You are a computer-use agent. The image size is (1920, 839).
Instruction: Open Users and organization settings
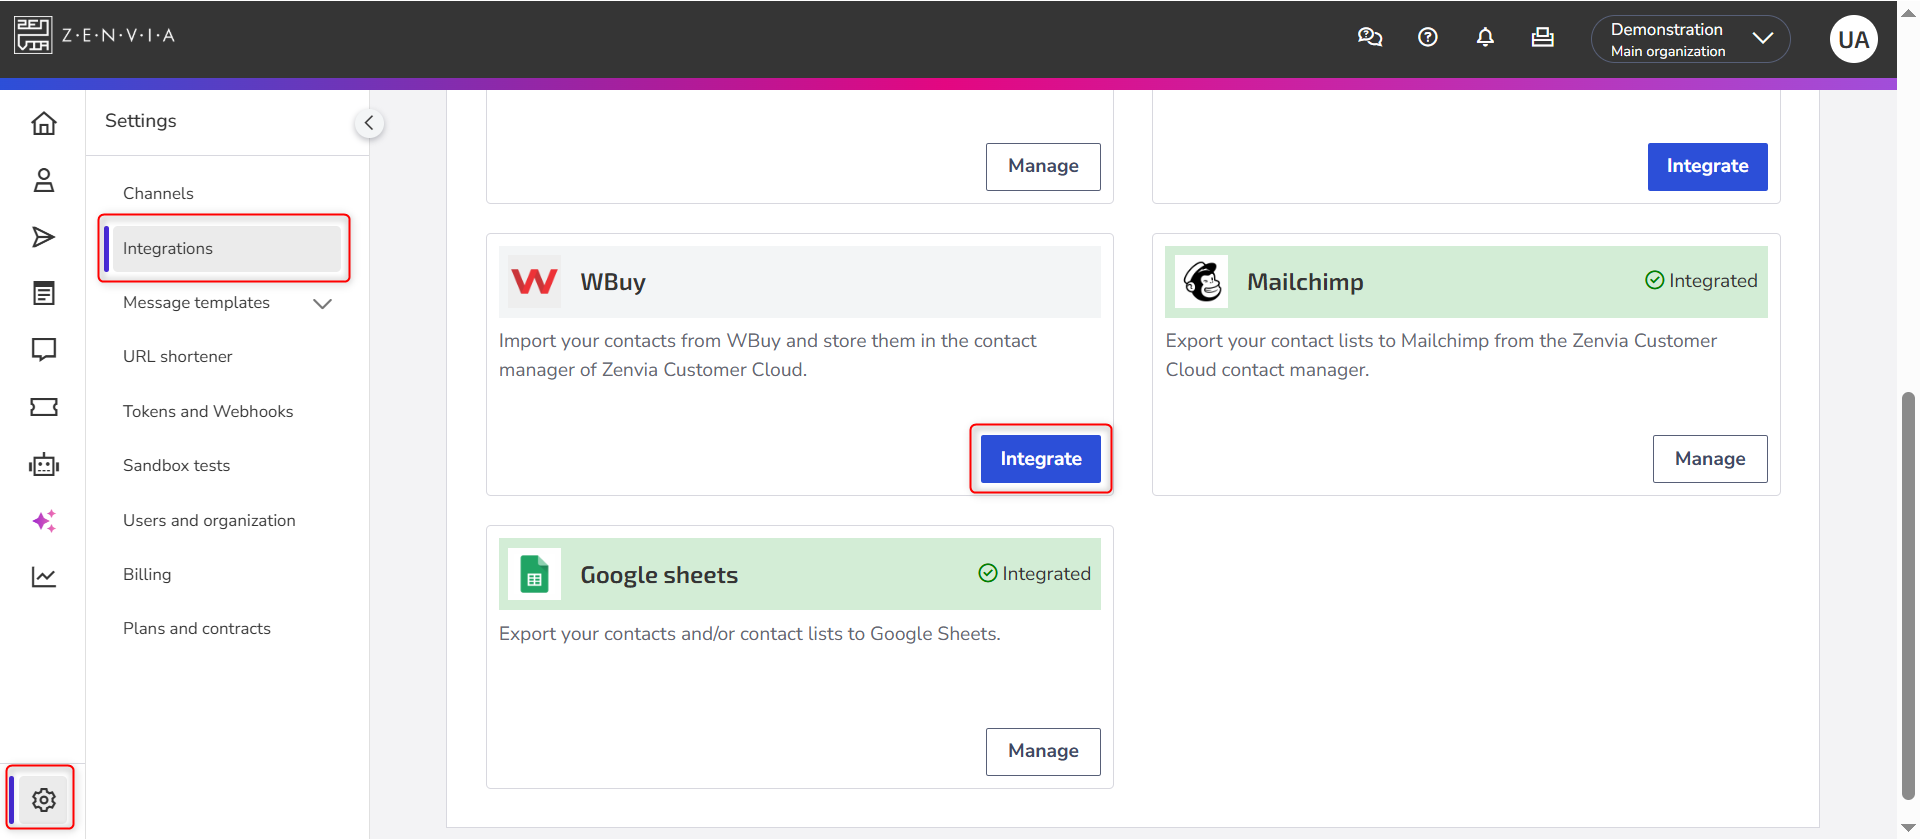point(209,520)
